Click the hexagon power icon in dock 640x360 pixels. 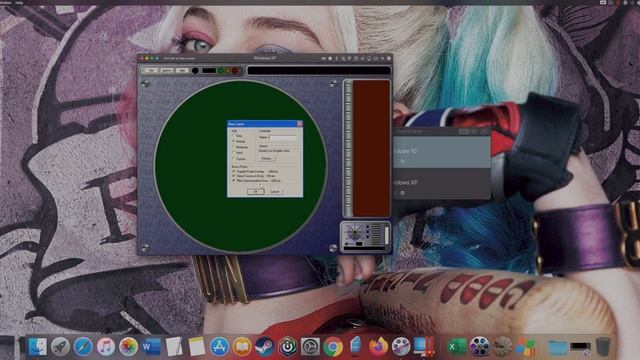287,347
